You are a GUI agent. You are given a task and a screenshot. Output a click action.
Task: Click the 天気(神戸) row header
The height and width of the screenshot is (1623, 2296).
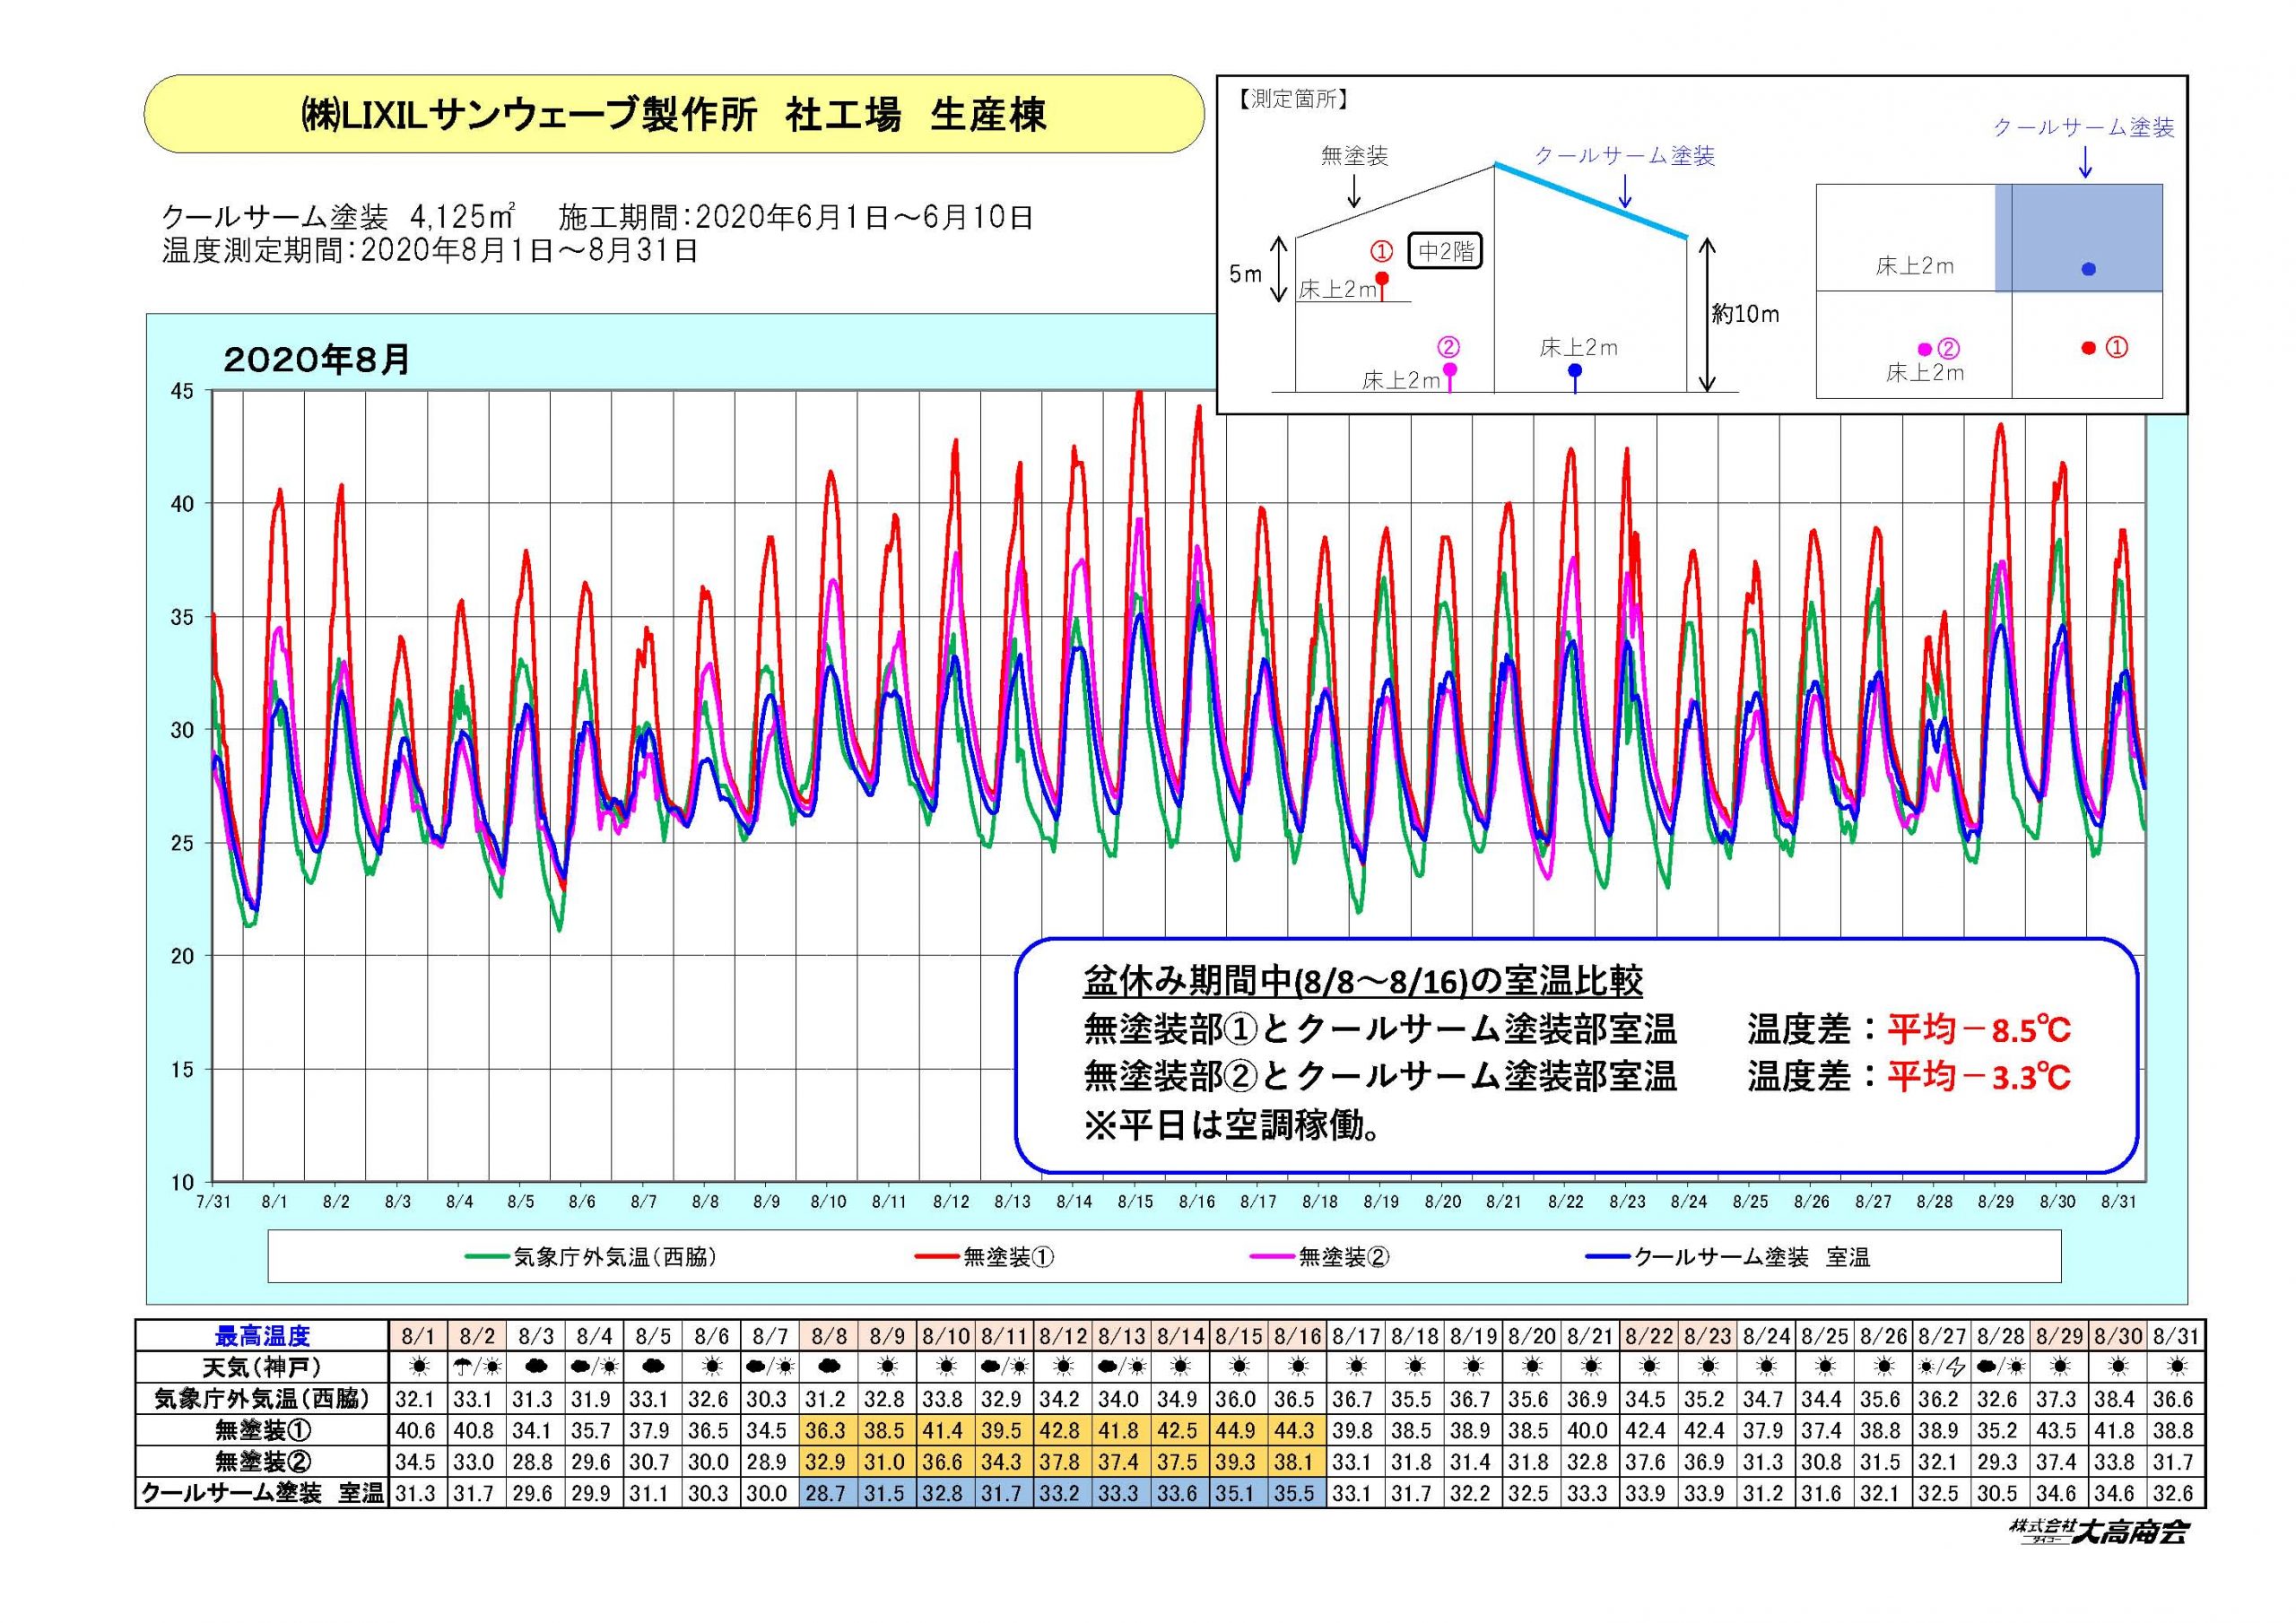(x=262, y=1366)
